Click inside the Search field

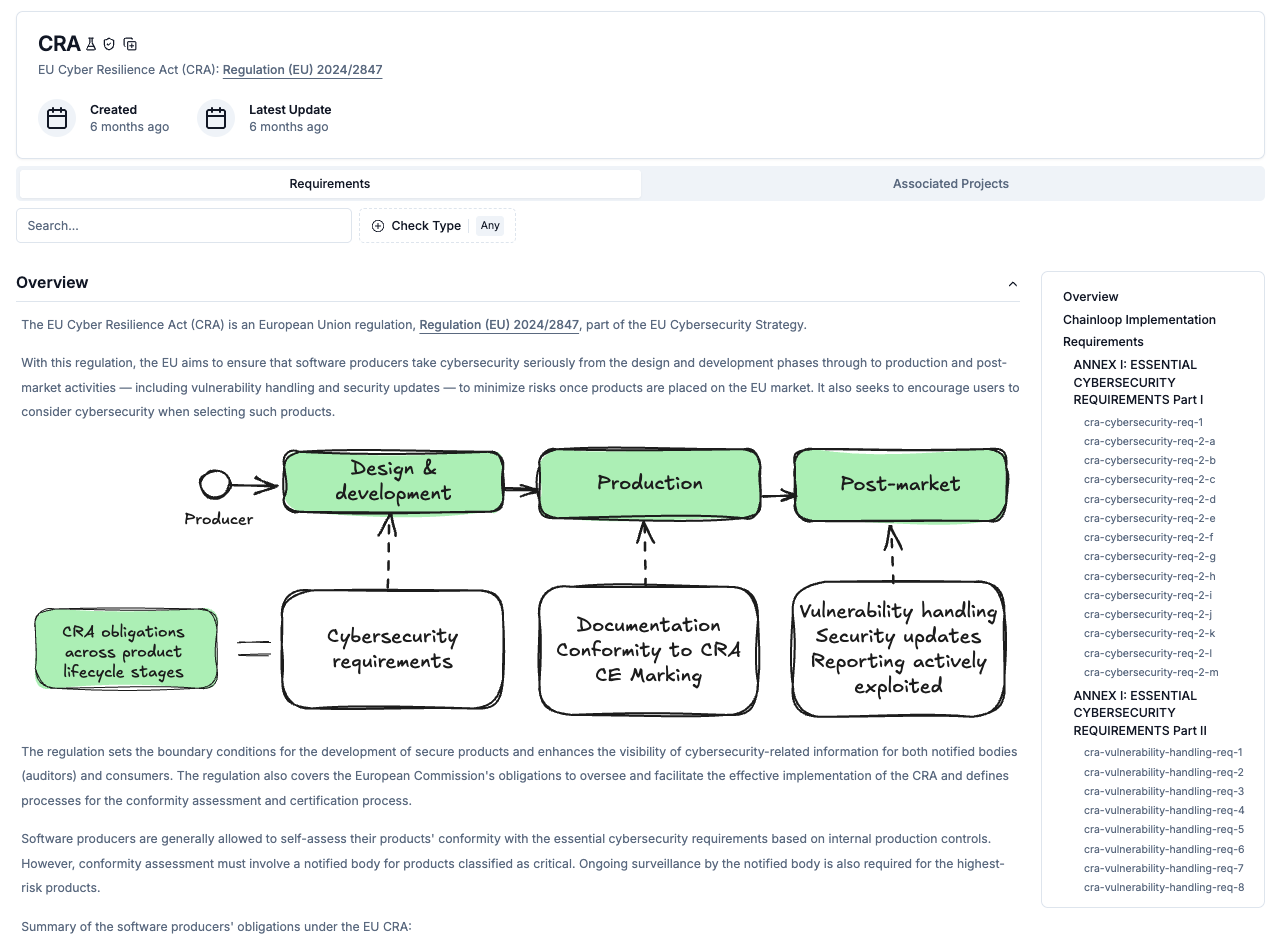184,226
